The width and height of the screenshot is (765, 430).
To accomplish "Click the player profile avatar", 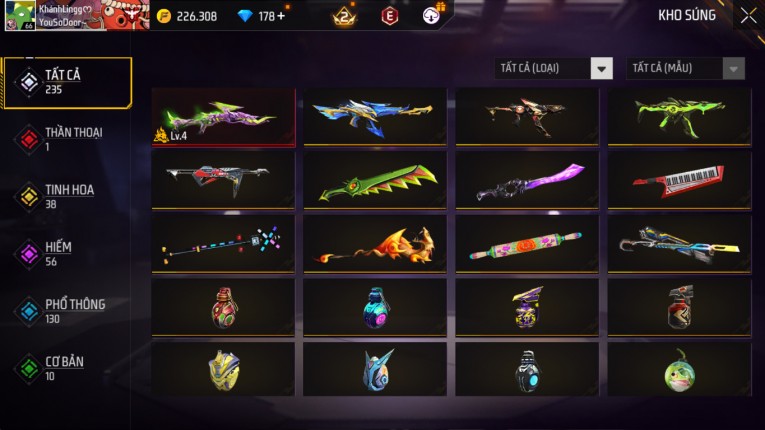I will (20, 16).
